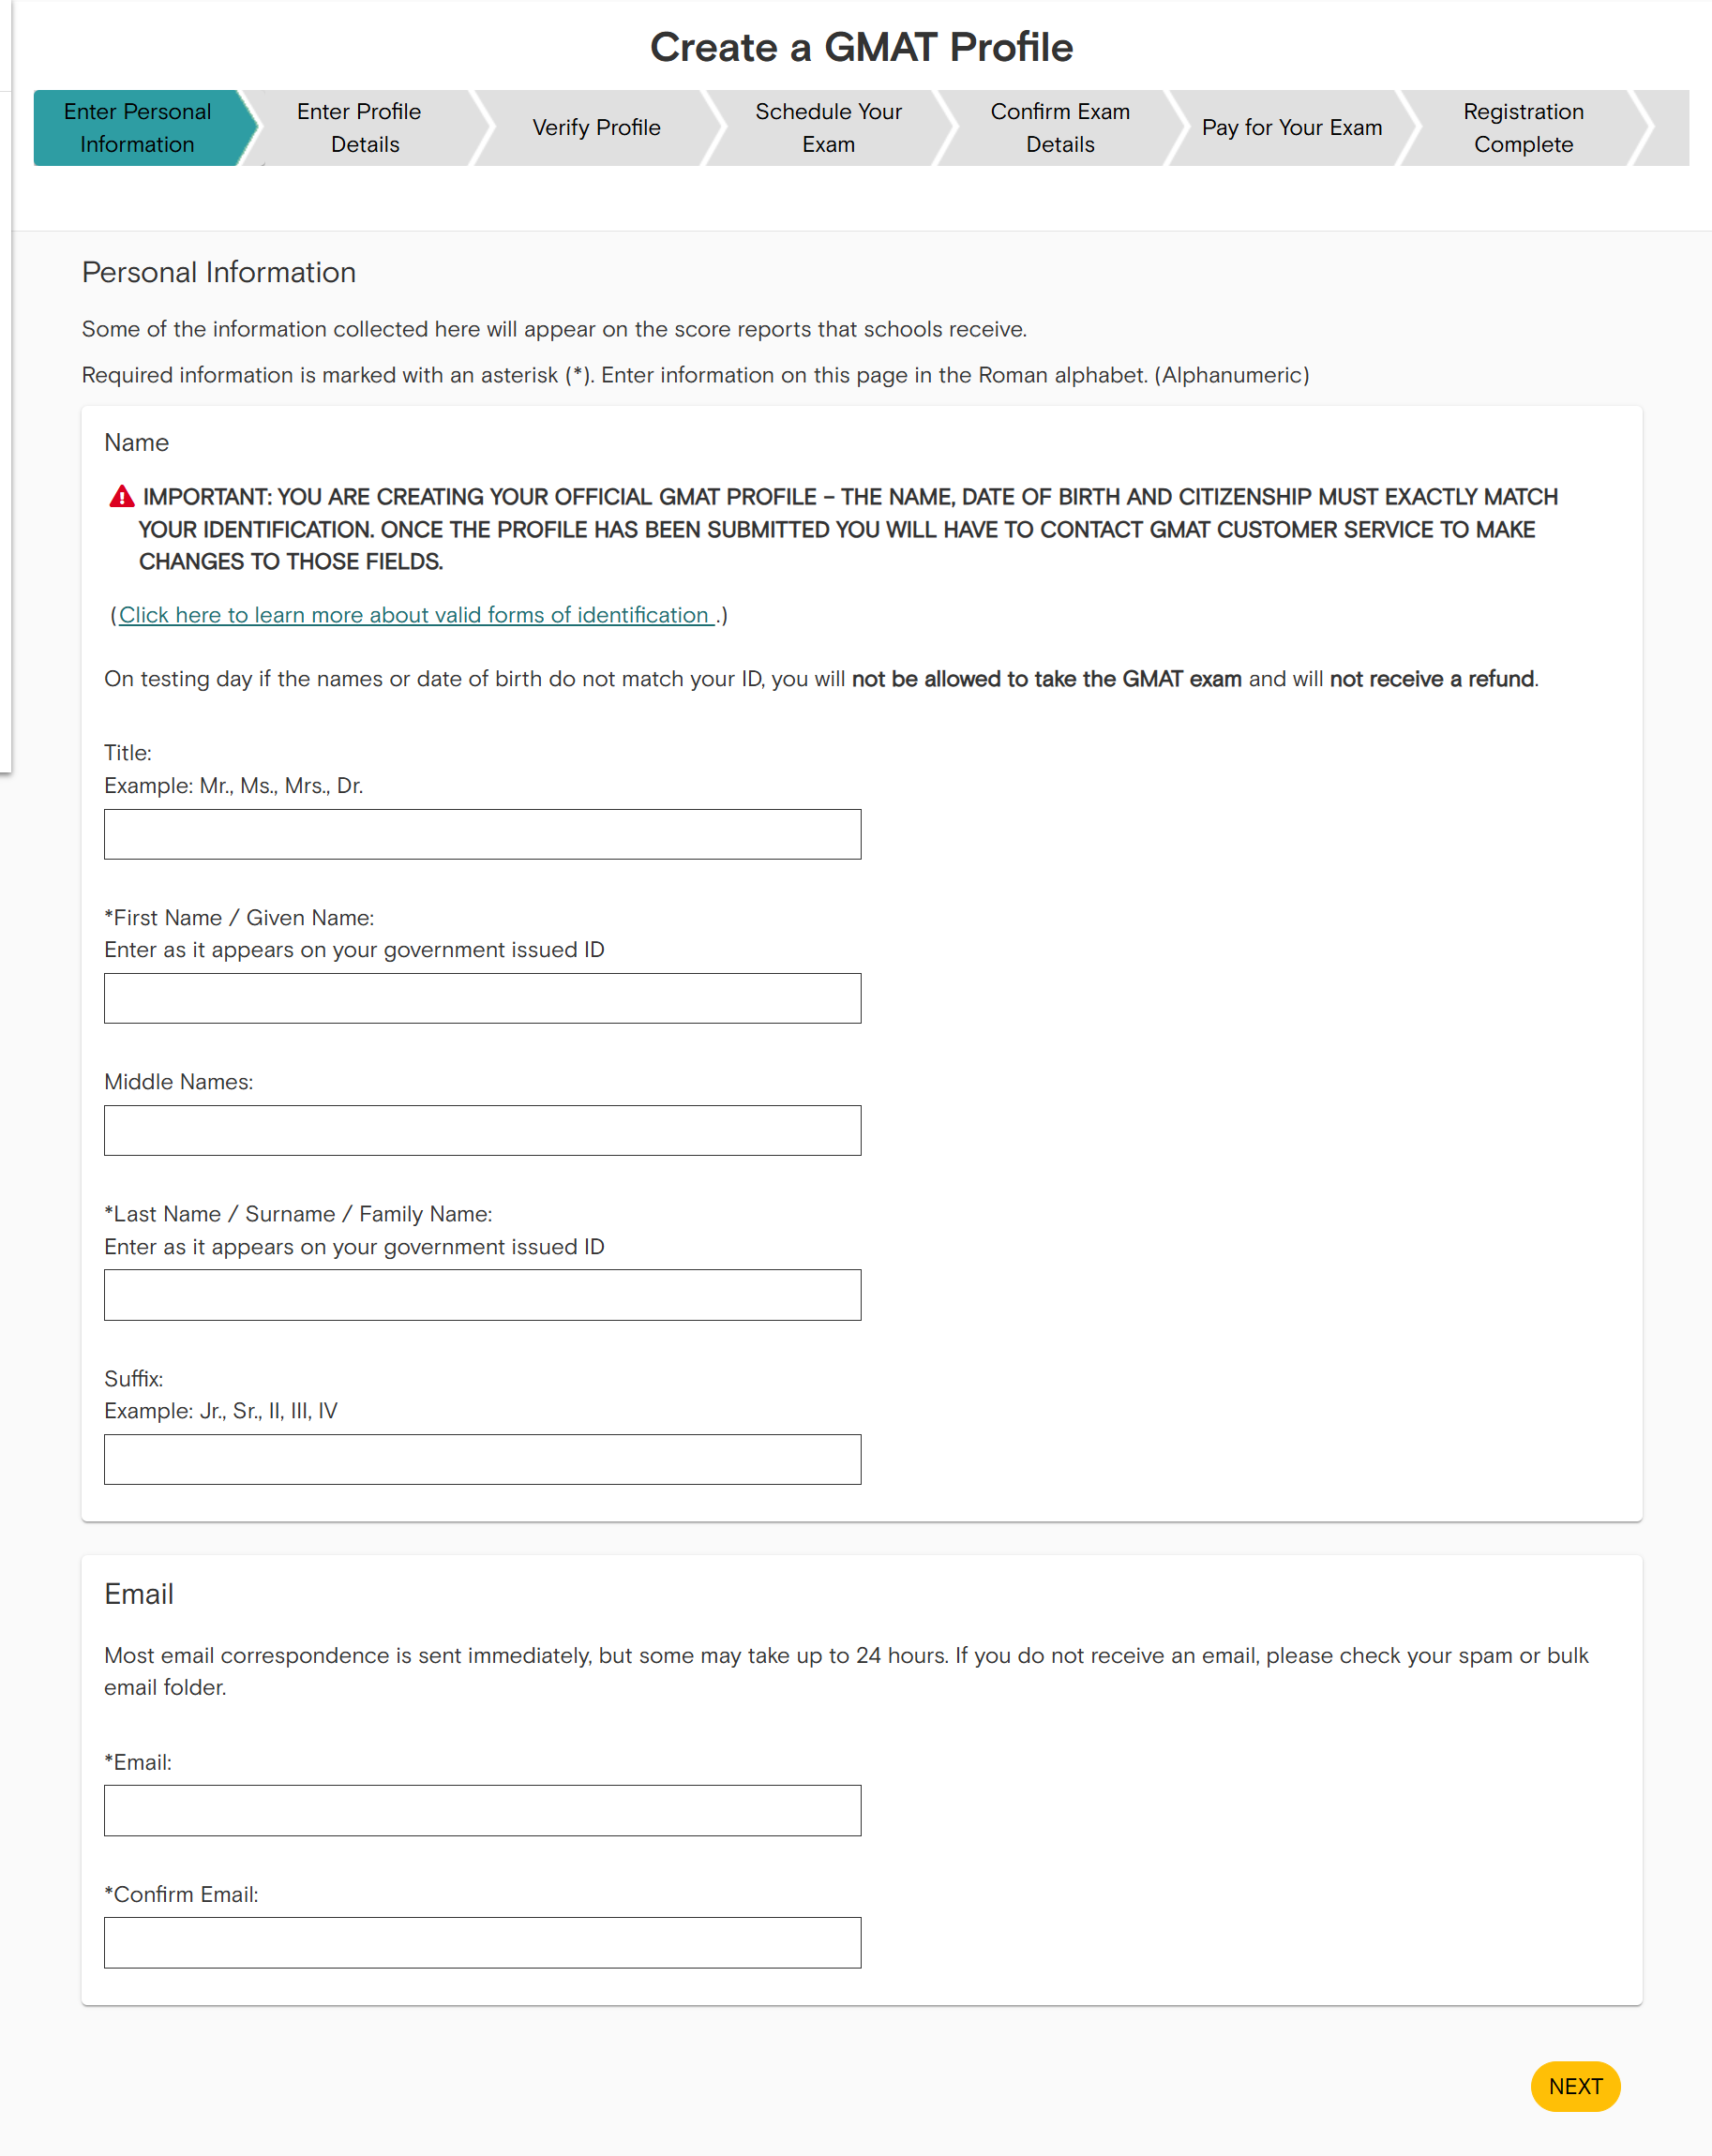1712x2156 pixels.
Task: Focus the Middle Names text box
Action: tap(482, 1130)
